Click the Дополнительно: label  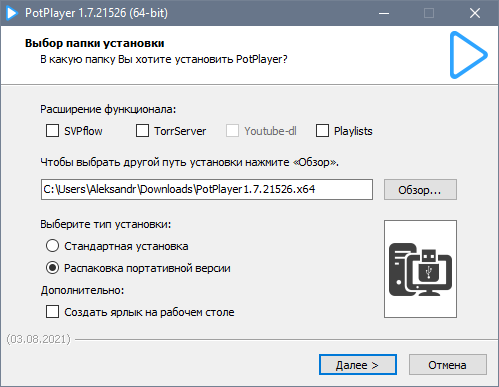click(x=82, y=290)
